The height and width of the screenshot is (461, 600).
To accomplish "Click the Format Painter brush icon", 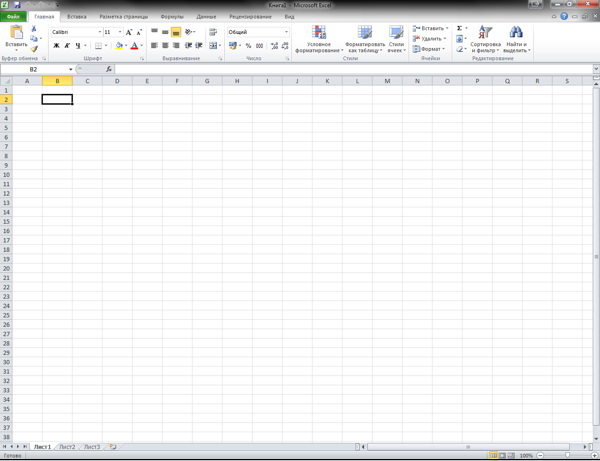I will (36, 49).
